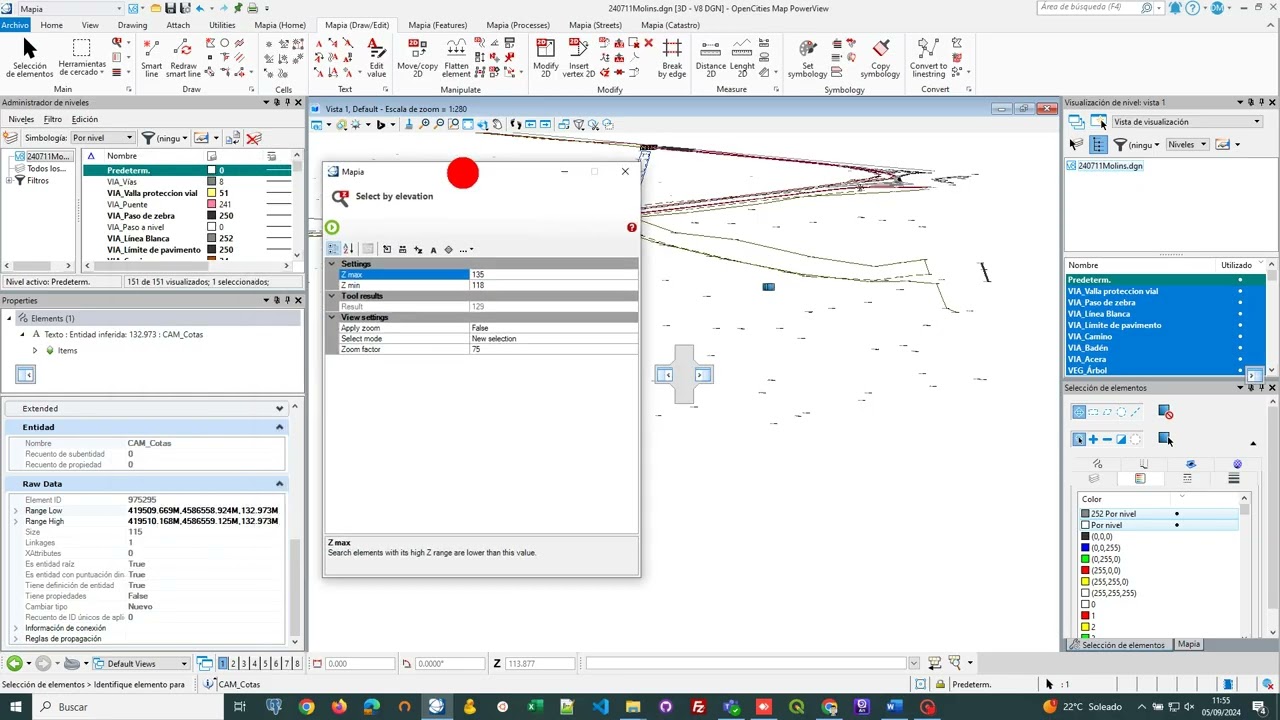Open the red help icon in Mapia dialog
This screenshot has width=1280, height=720.
(631, 227)
